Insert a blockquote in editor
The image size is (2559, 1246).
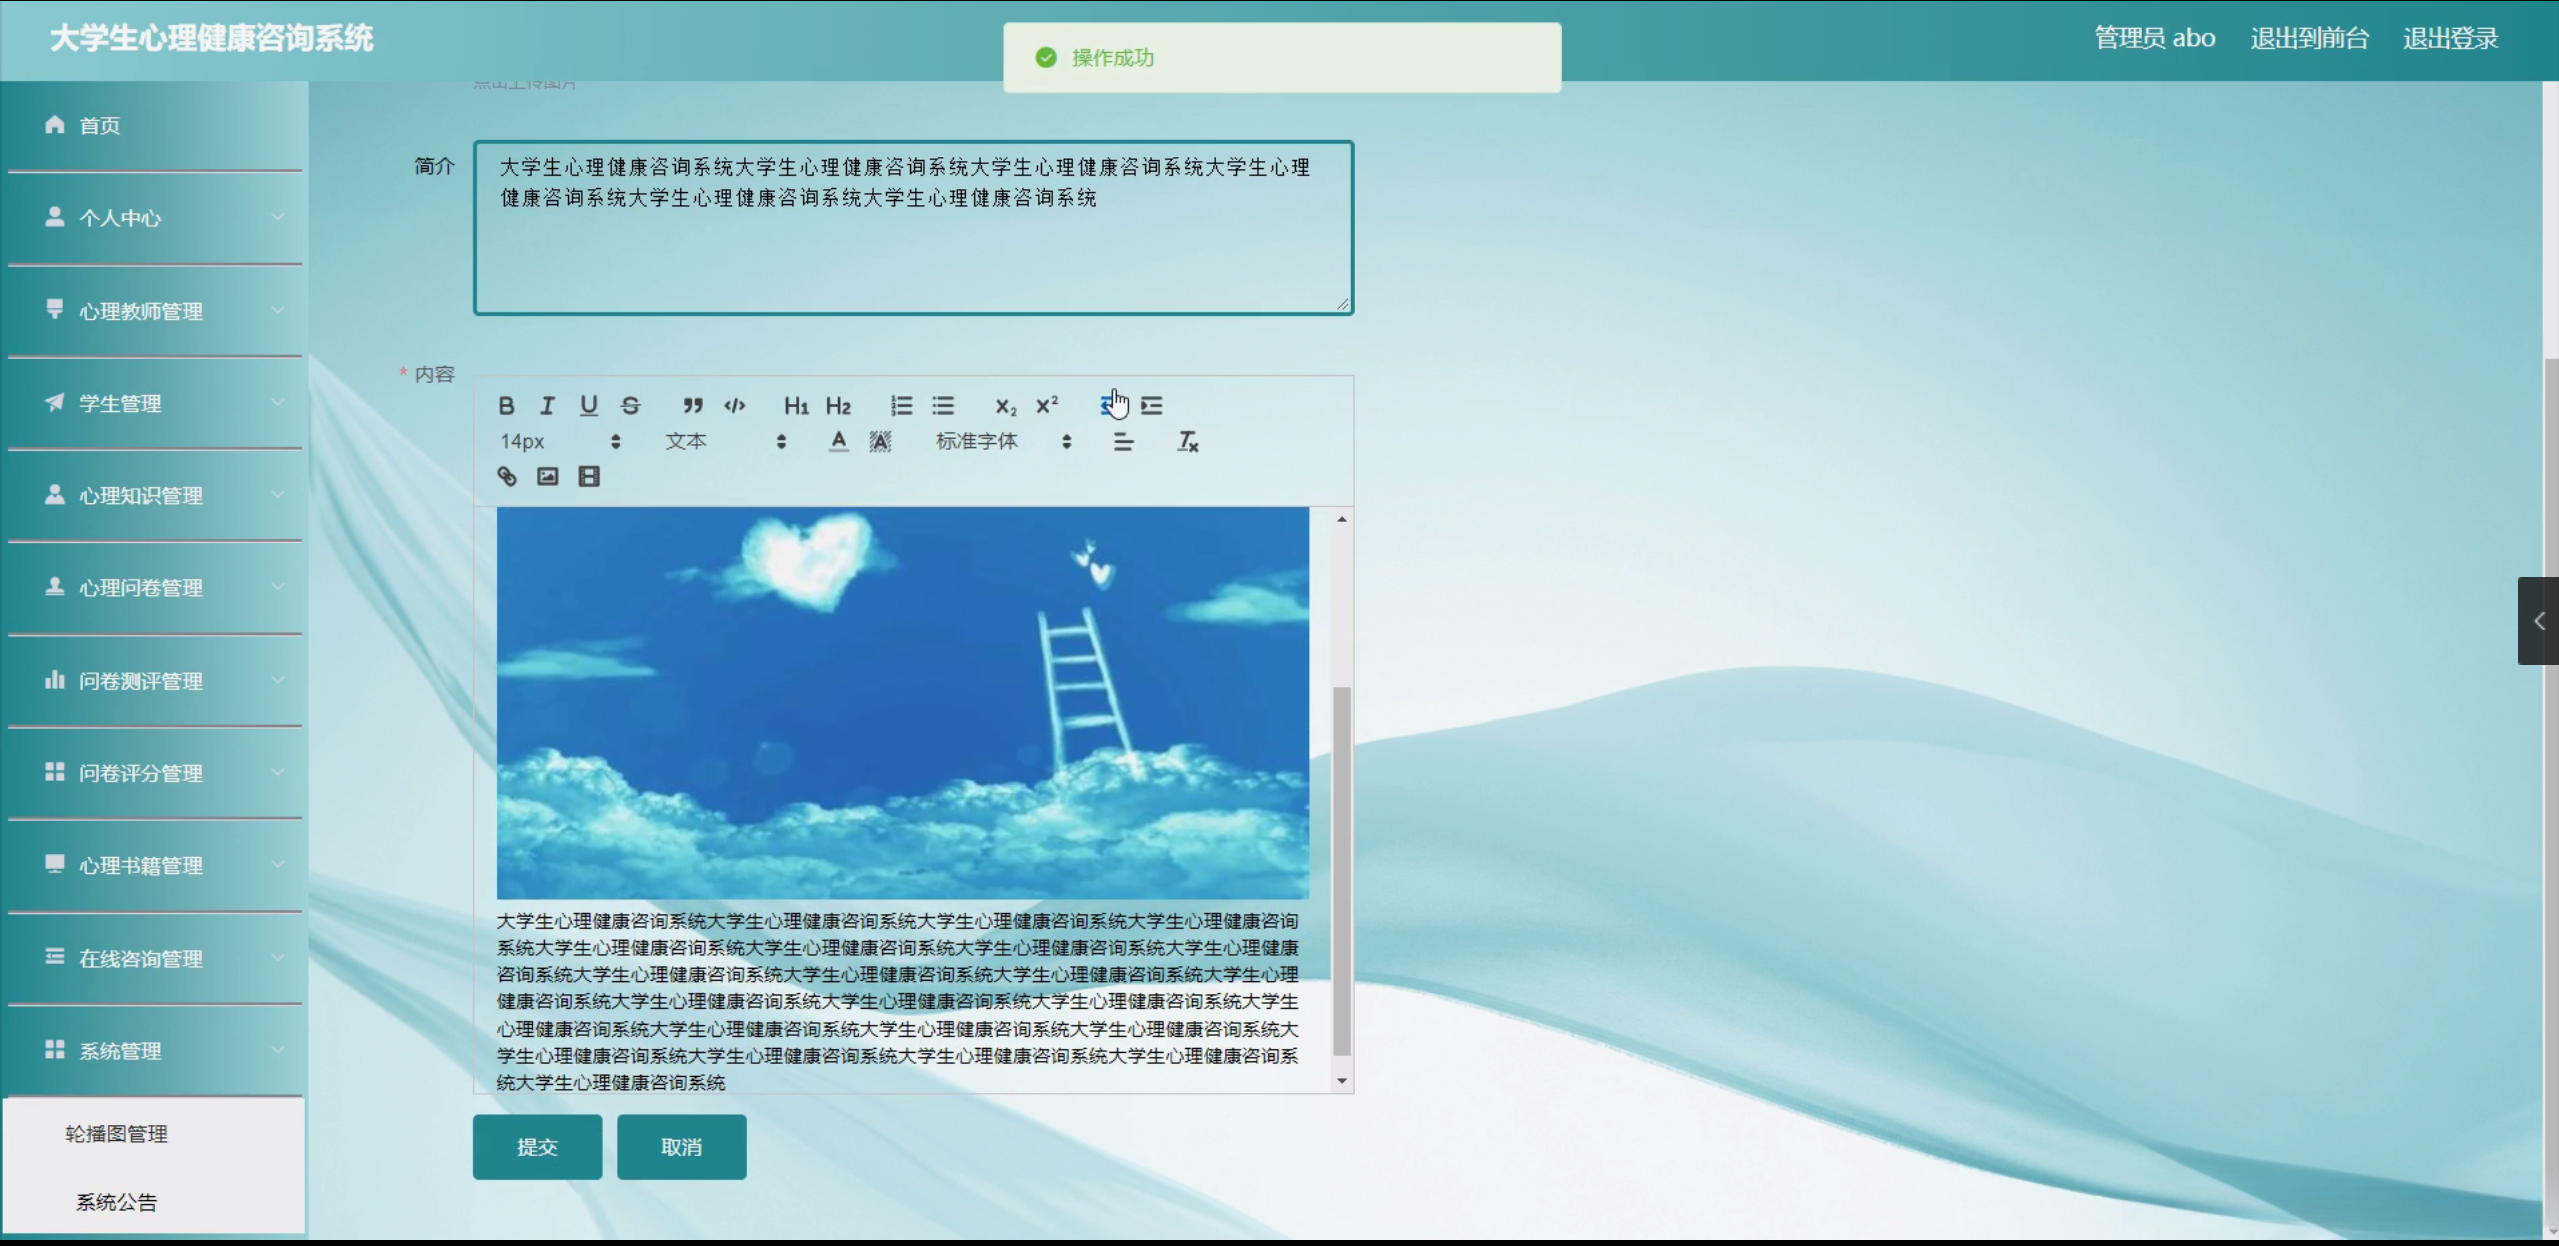693,405
